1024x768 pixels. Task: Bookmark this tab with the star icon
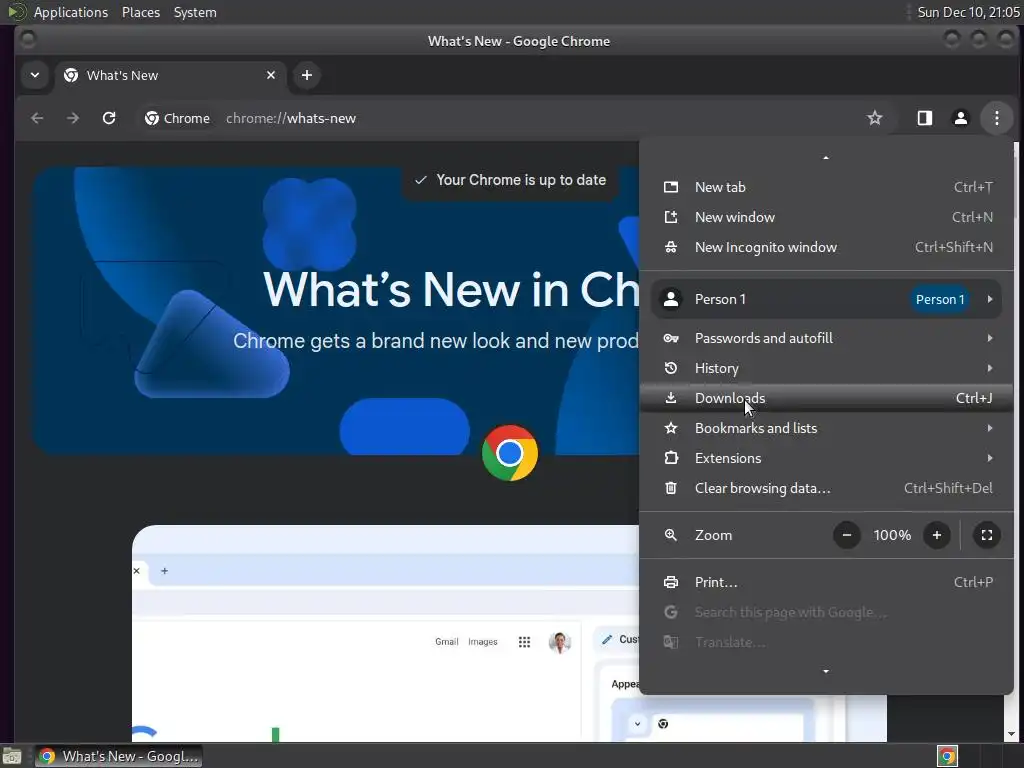point(874,118)
